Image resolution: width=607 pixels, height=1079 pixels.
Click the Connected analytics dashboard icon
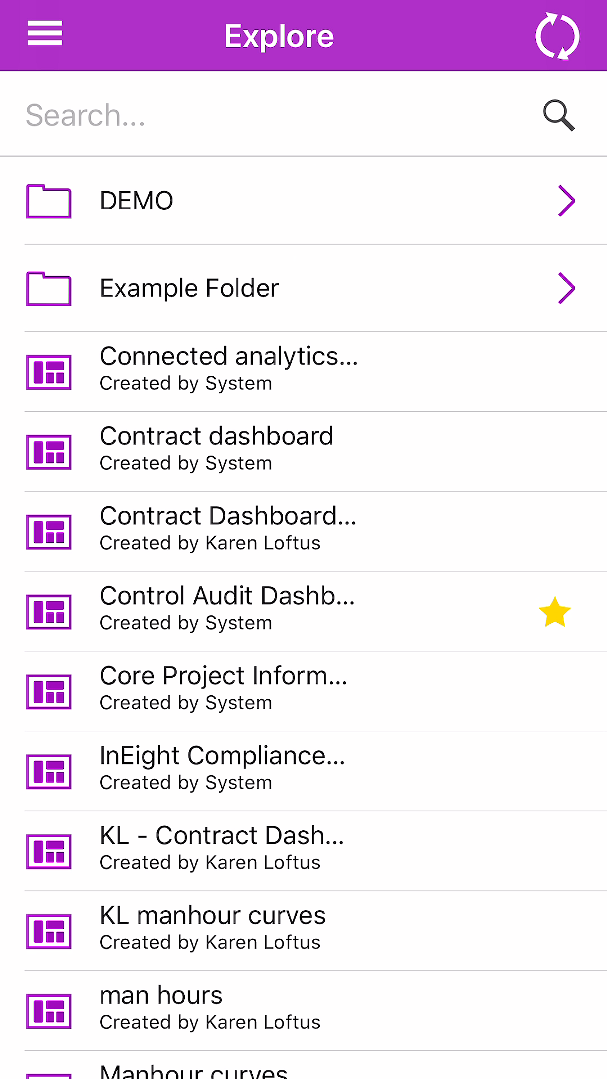(48, 372)
